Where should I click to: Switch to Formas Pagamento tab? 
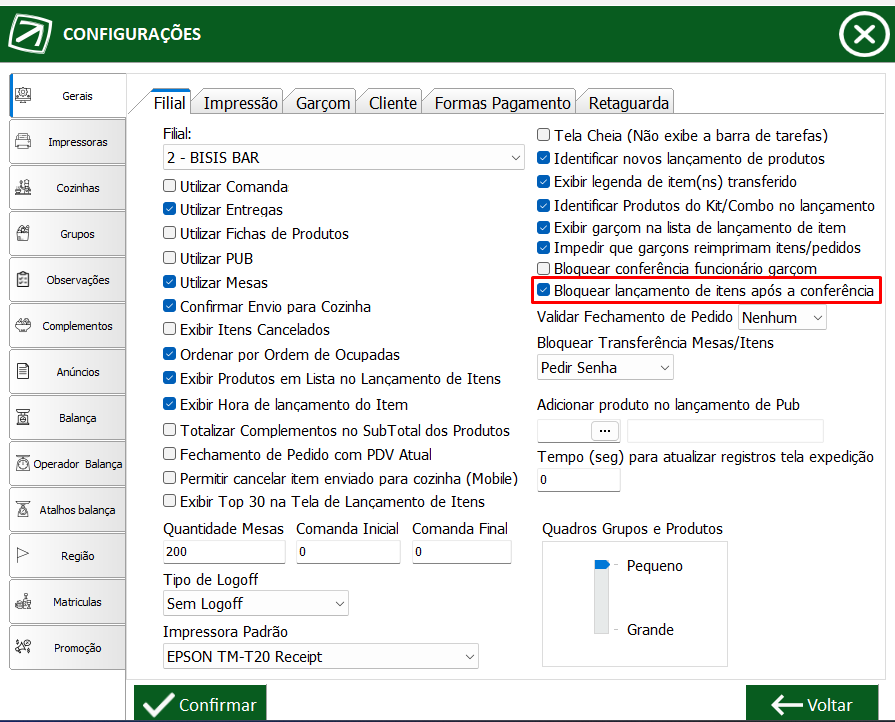[x=502, y=103]
